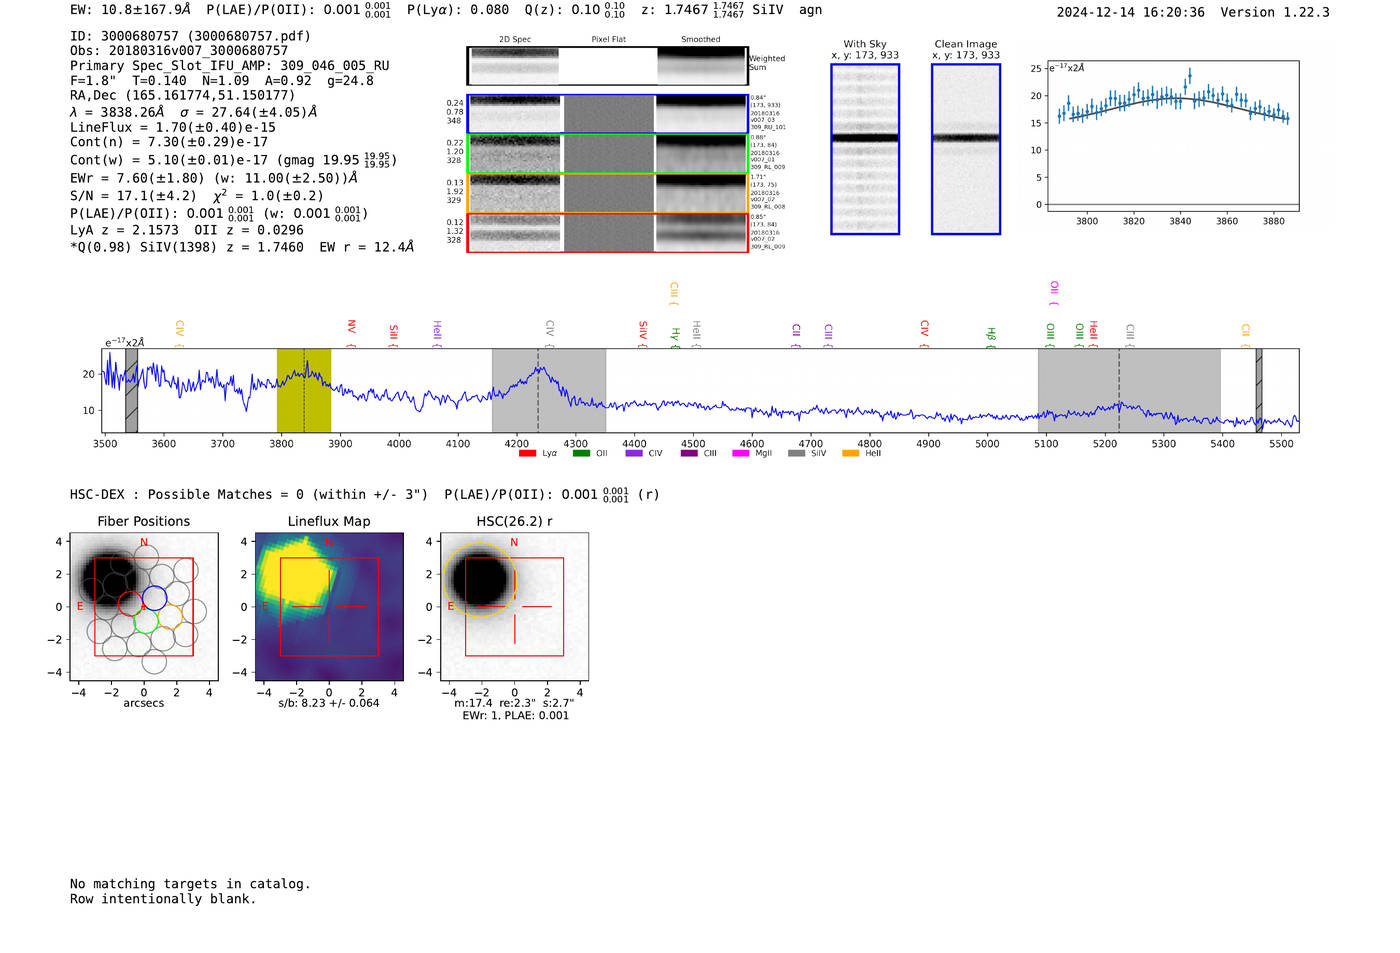Click the red fiber circle in Fiber Positions
This screenshot has height=953, width=1400.
[131, 603]
